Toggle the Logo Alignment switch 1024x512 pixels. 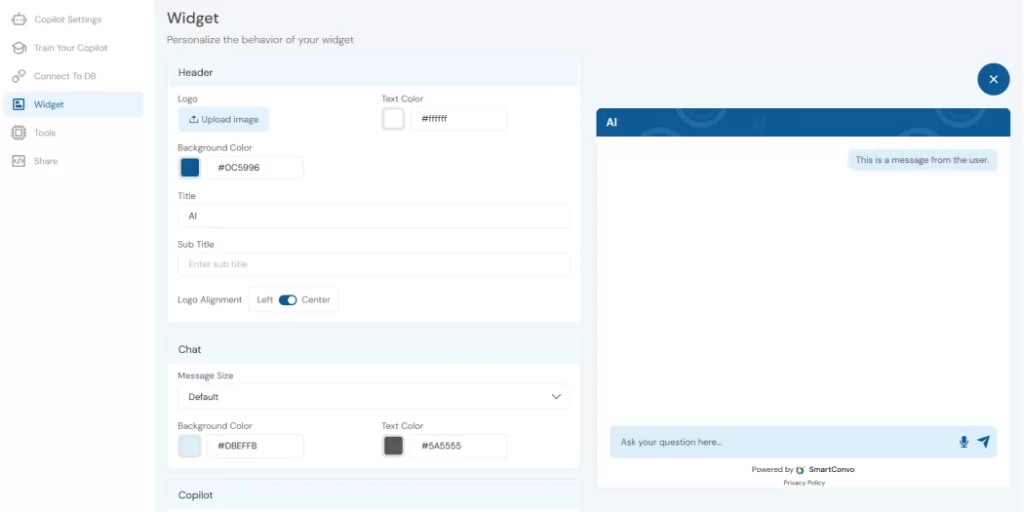288,300
